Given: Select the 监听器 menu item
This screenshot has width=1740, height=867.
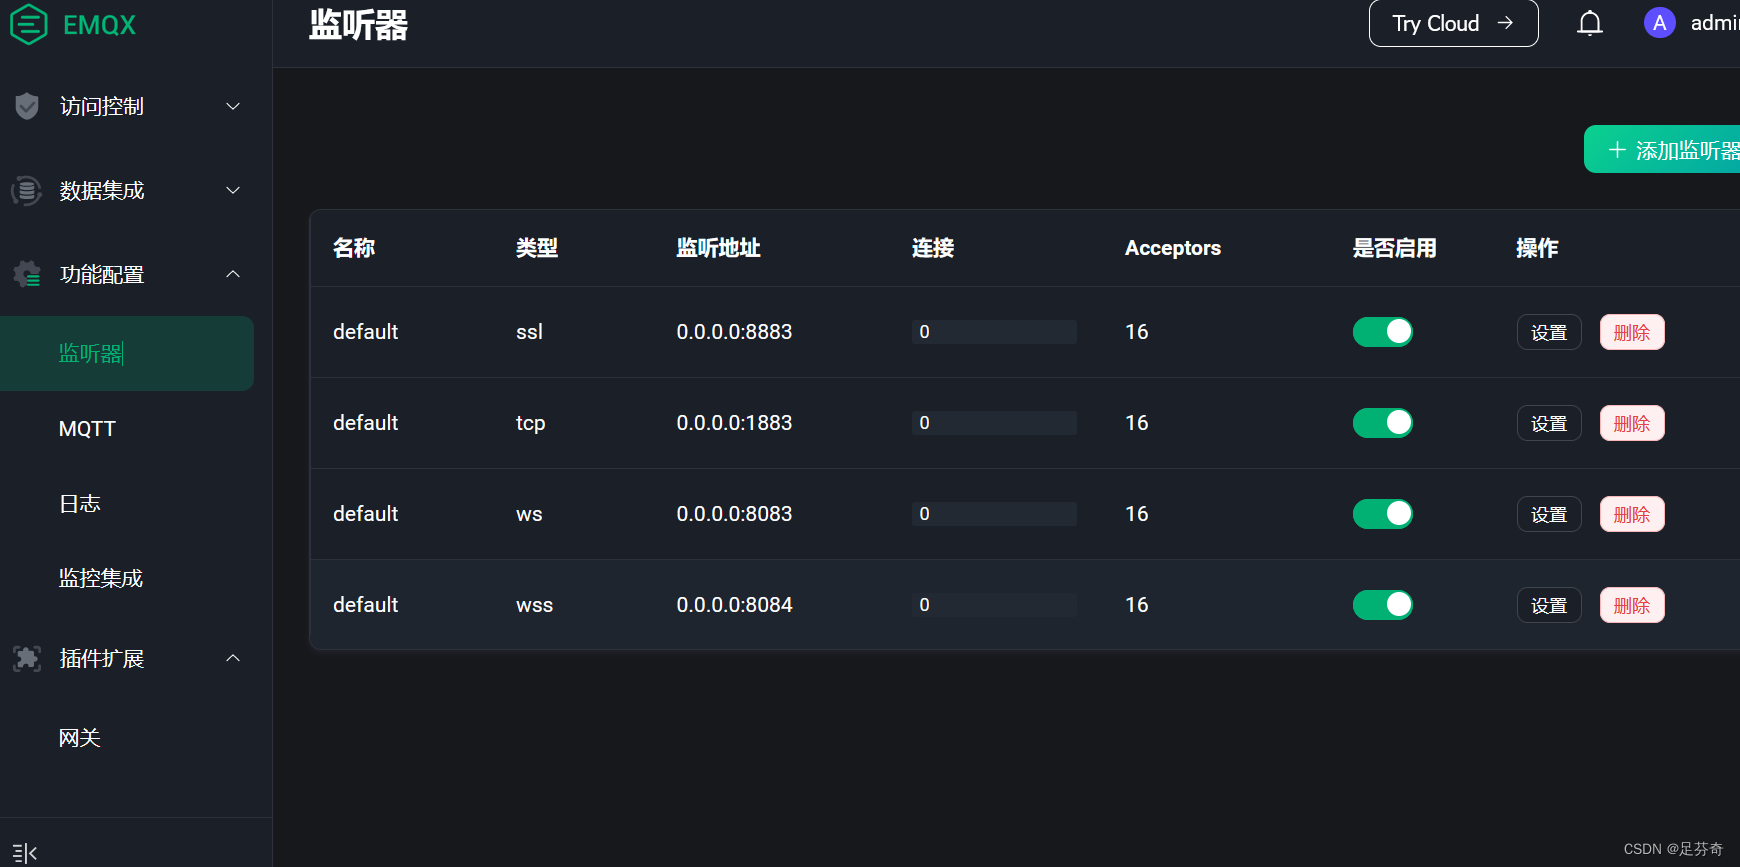Looking at the screenshot, I should click(127, 353).
